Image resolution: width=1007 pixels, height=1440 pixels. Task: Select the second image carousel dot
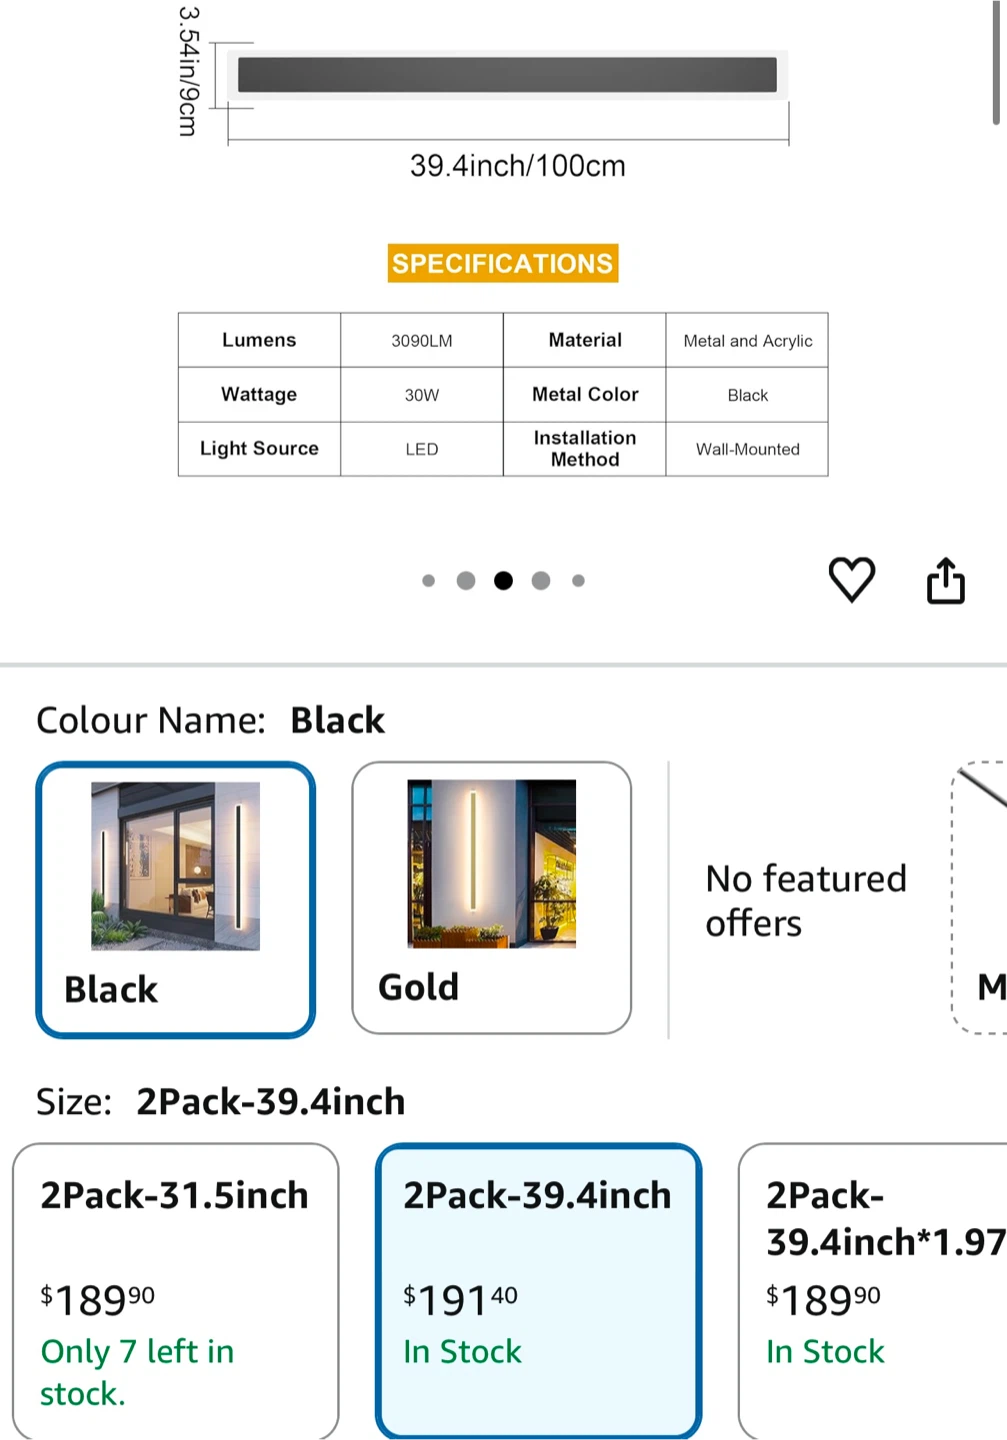click(x=466, y=580)
